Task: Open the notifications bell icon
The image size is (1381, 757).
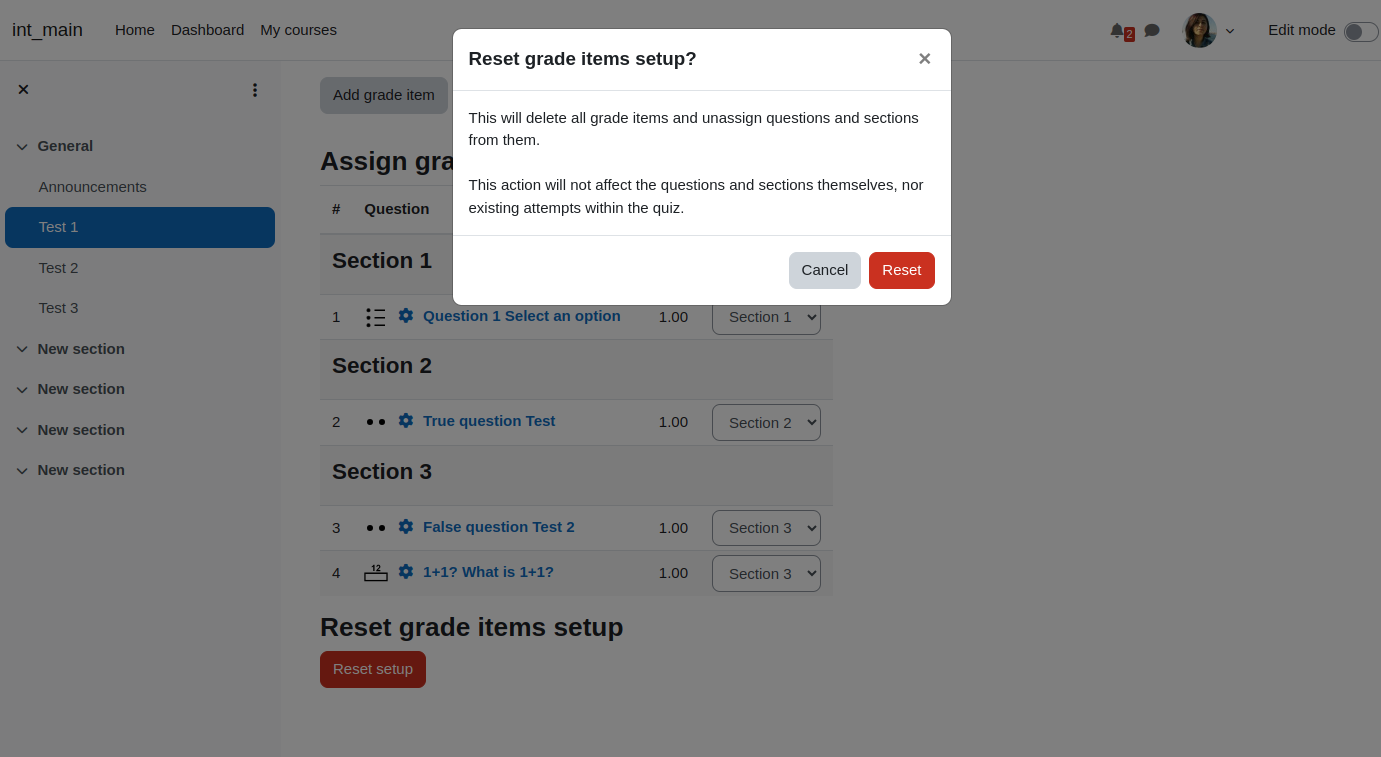Action: coord(1117,30)
